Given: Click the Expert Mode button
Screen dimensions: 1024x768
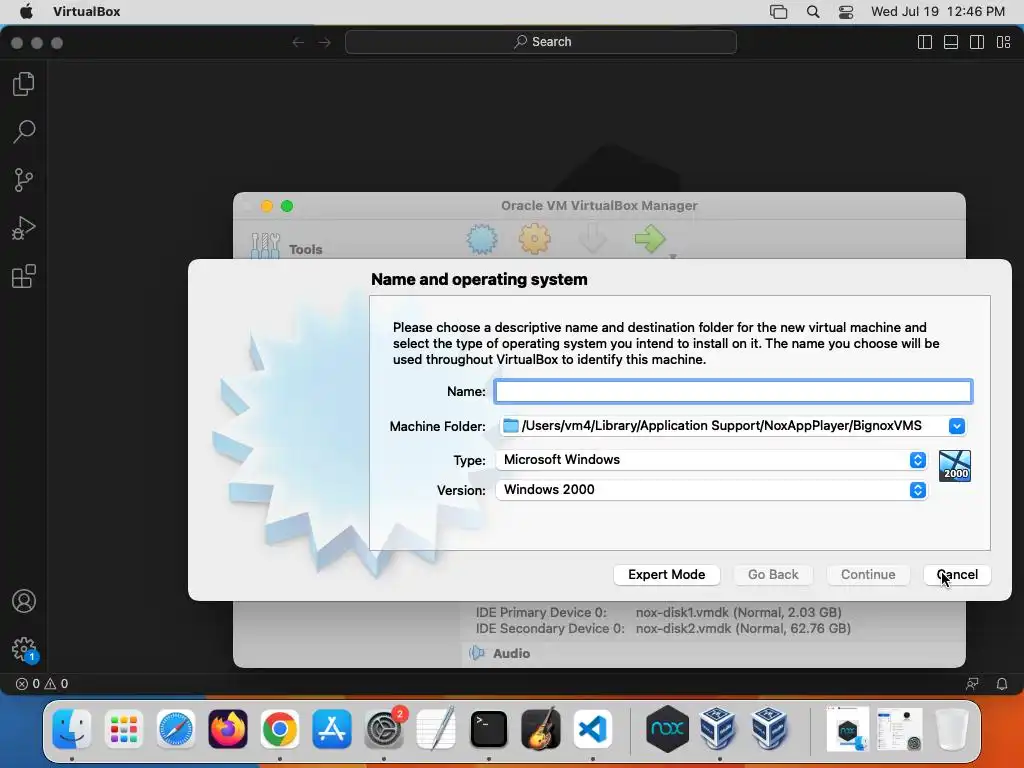Looking at the screenshot, I should click(x=667, y=575).
